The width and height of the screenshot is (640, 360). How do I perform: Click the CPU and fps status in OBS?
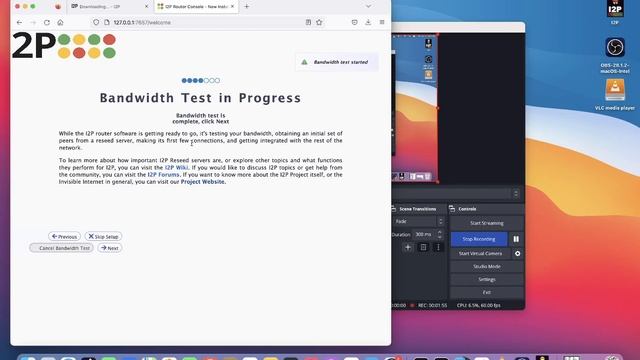pos(479,305)
